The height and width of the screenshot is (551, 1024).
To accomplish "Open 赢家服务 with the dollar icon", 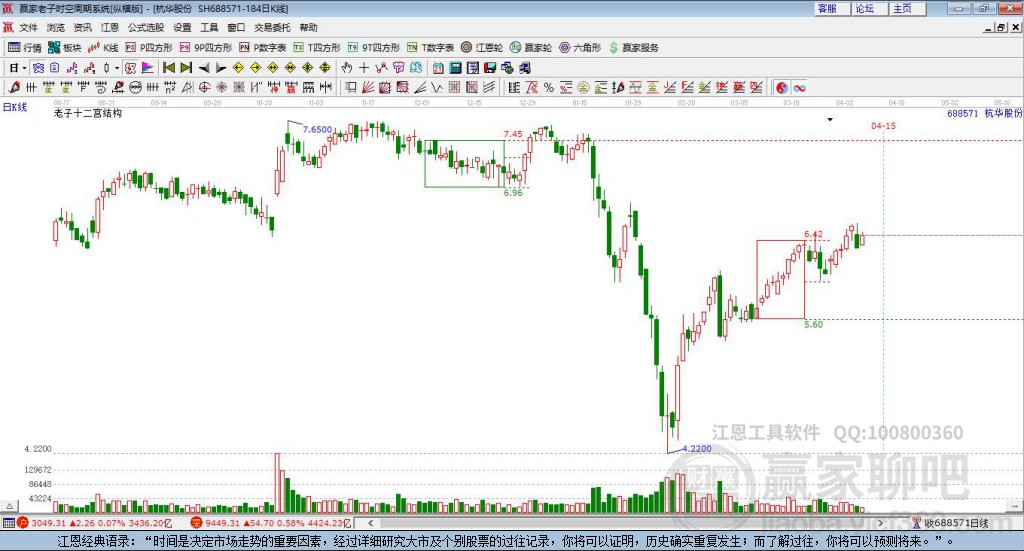I will coord(633,48).
